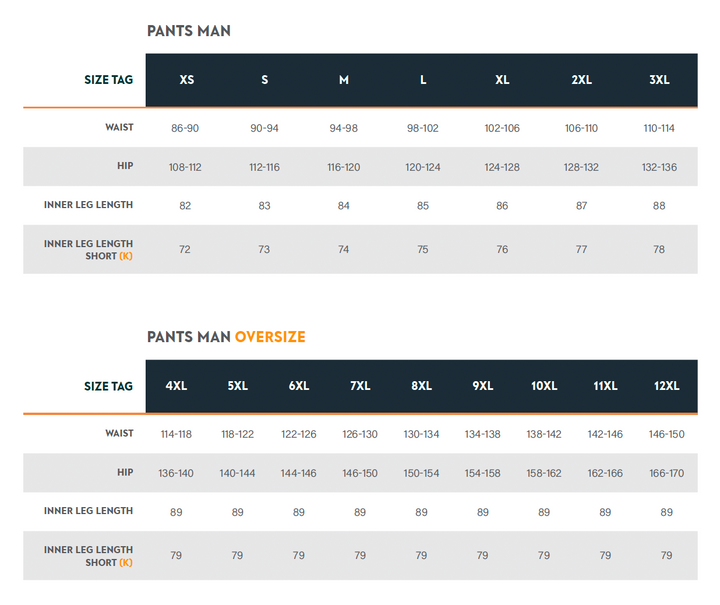Select the M size column header

pos(343,80)
